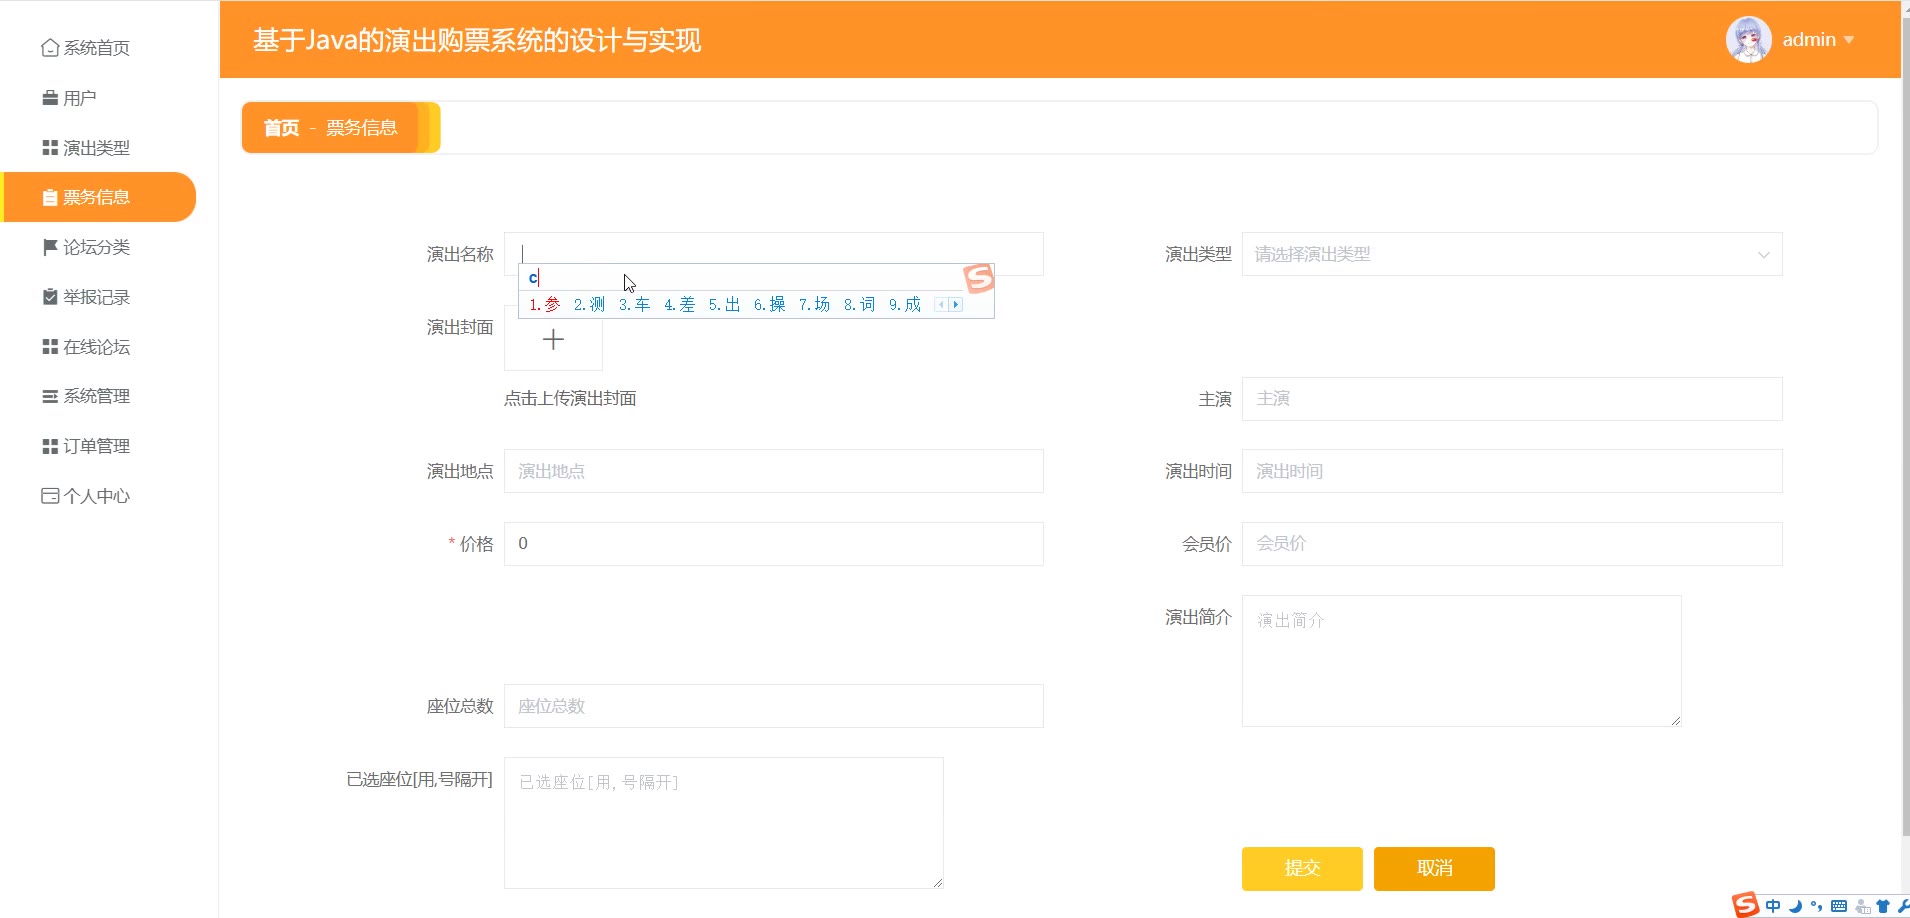Click the admin avatar picture
This screenshot has width=1910, height=918.
click(1748, 40)
